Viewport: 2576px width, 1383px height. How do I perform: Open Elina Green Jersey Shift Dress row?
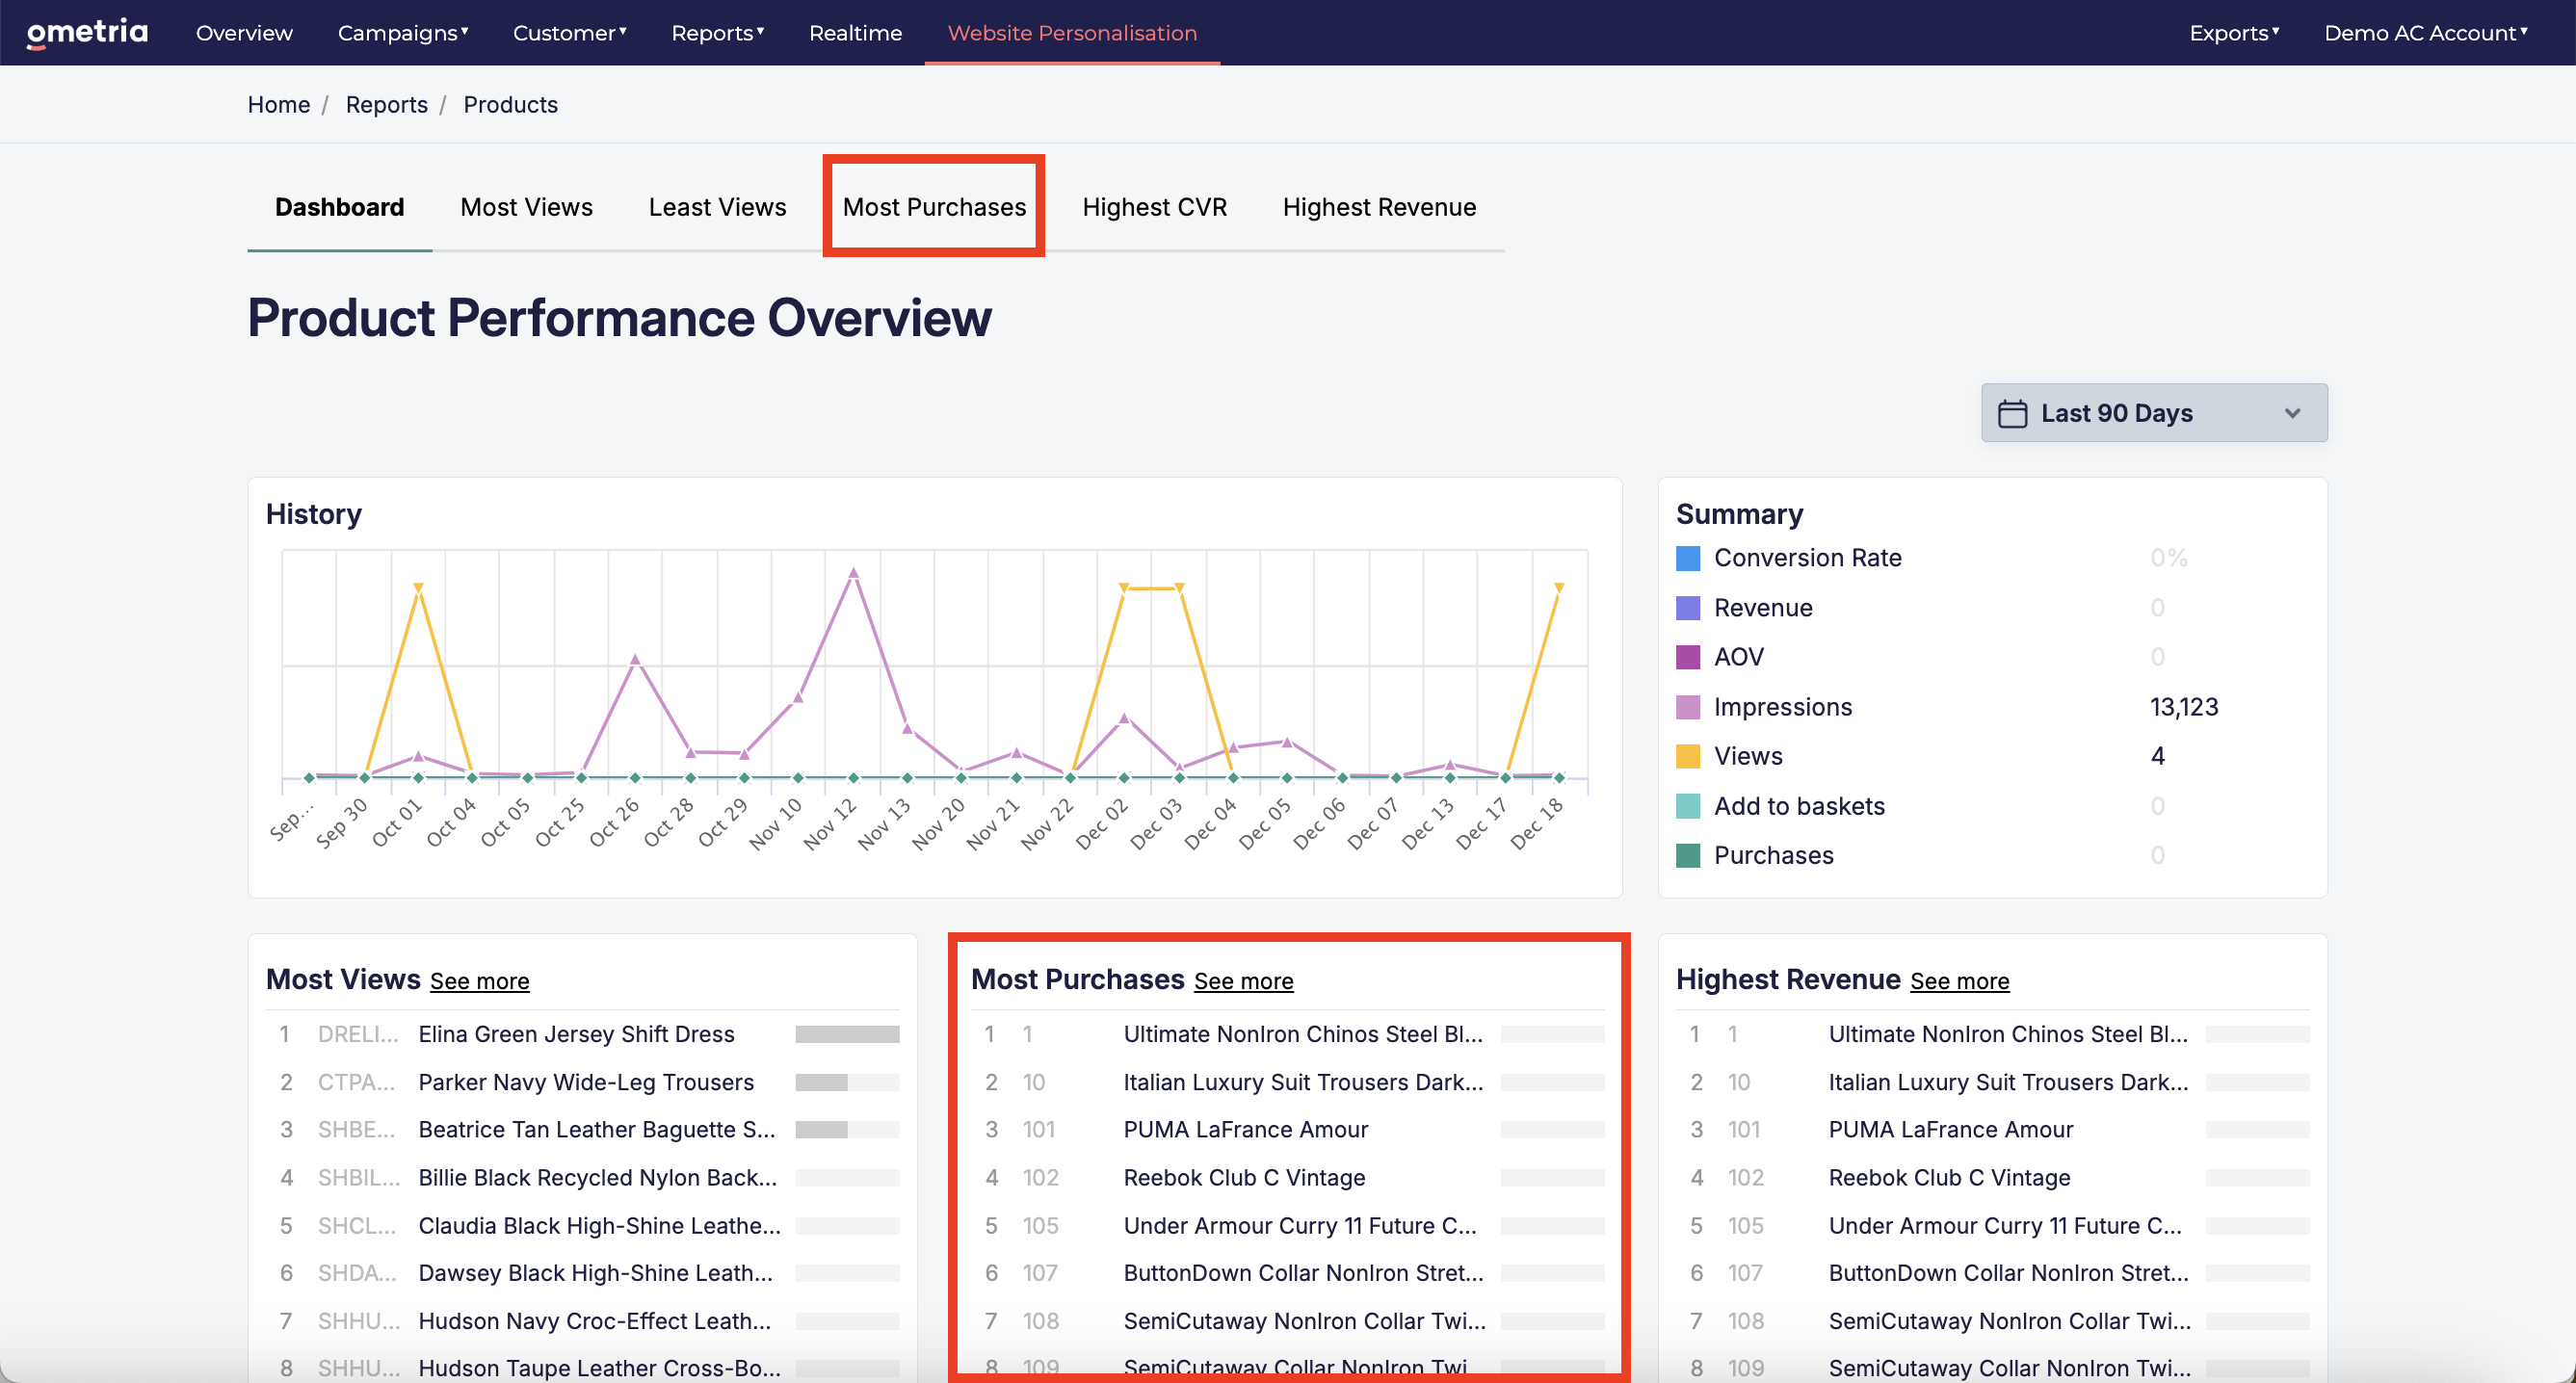pos(583,1034)
